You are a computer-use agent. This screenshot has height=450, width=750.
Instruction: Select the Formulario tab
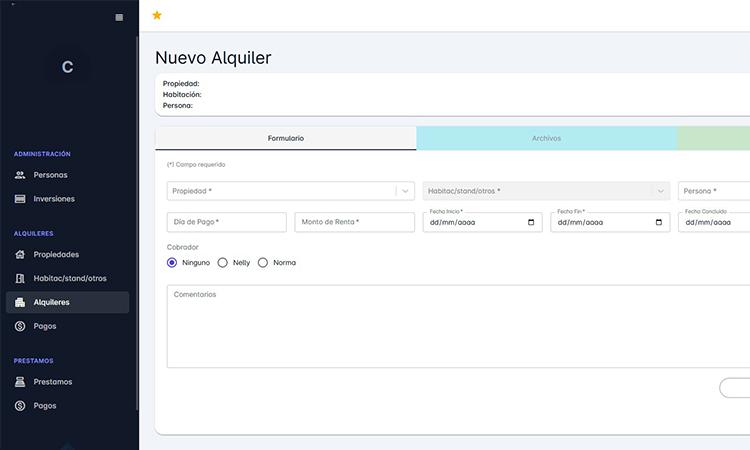pyautogui.click(x=286, y=138)
